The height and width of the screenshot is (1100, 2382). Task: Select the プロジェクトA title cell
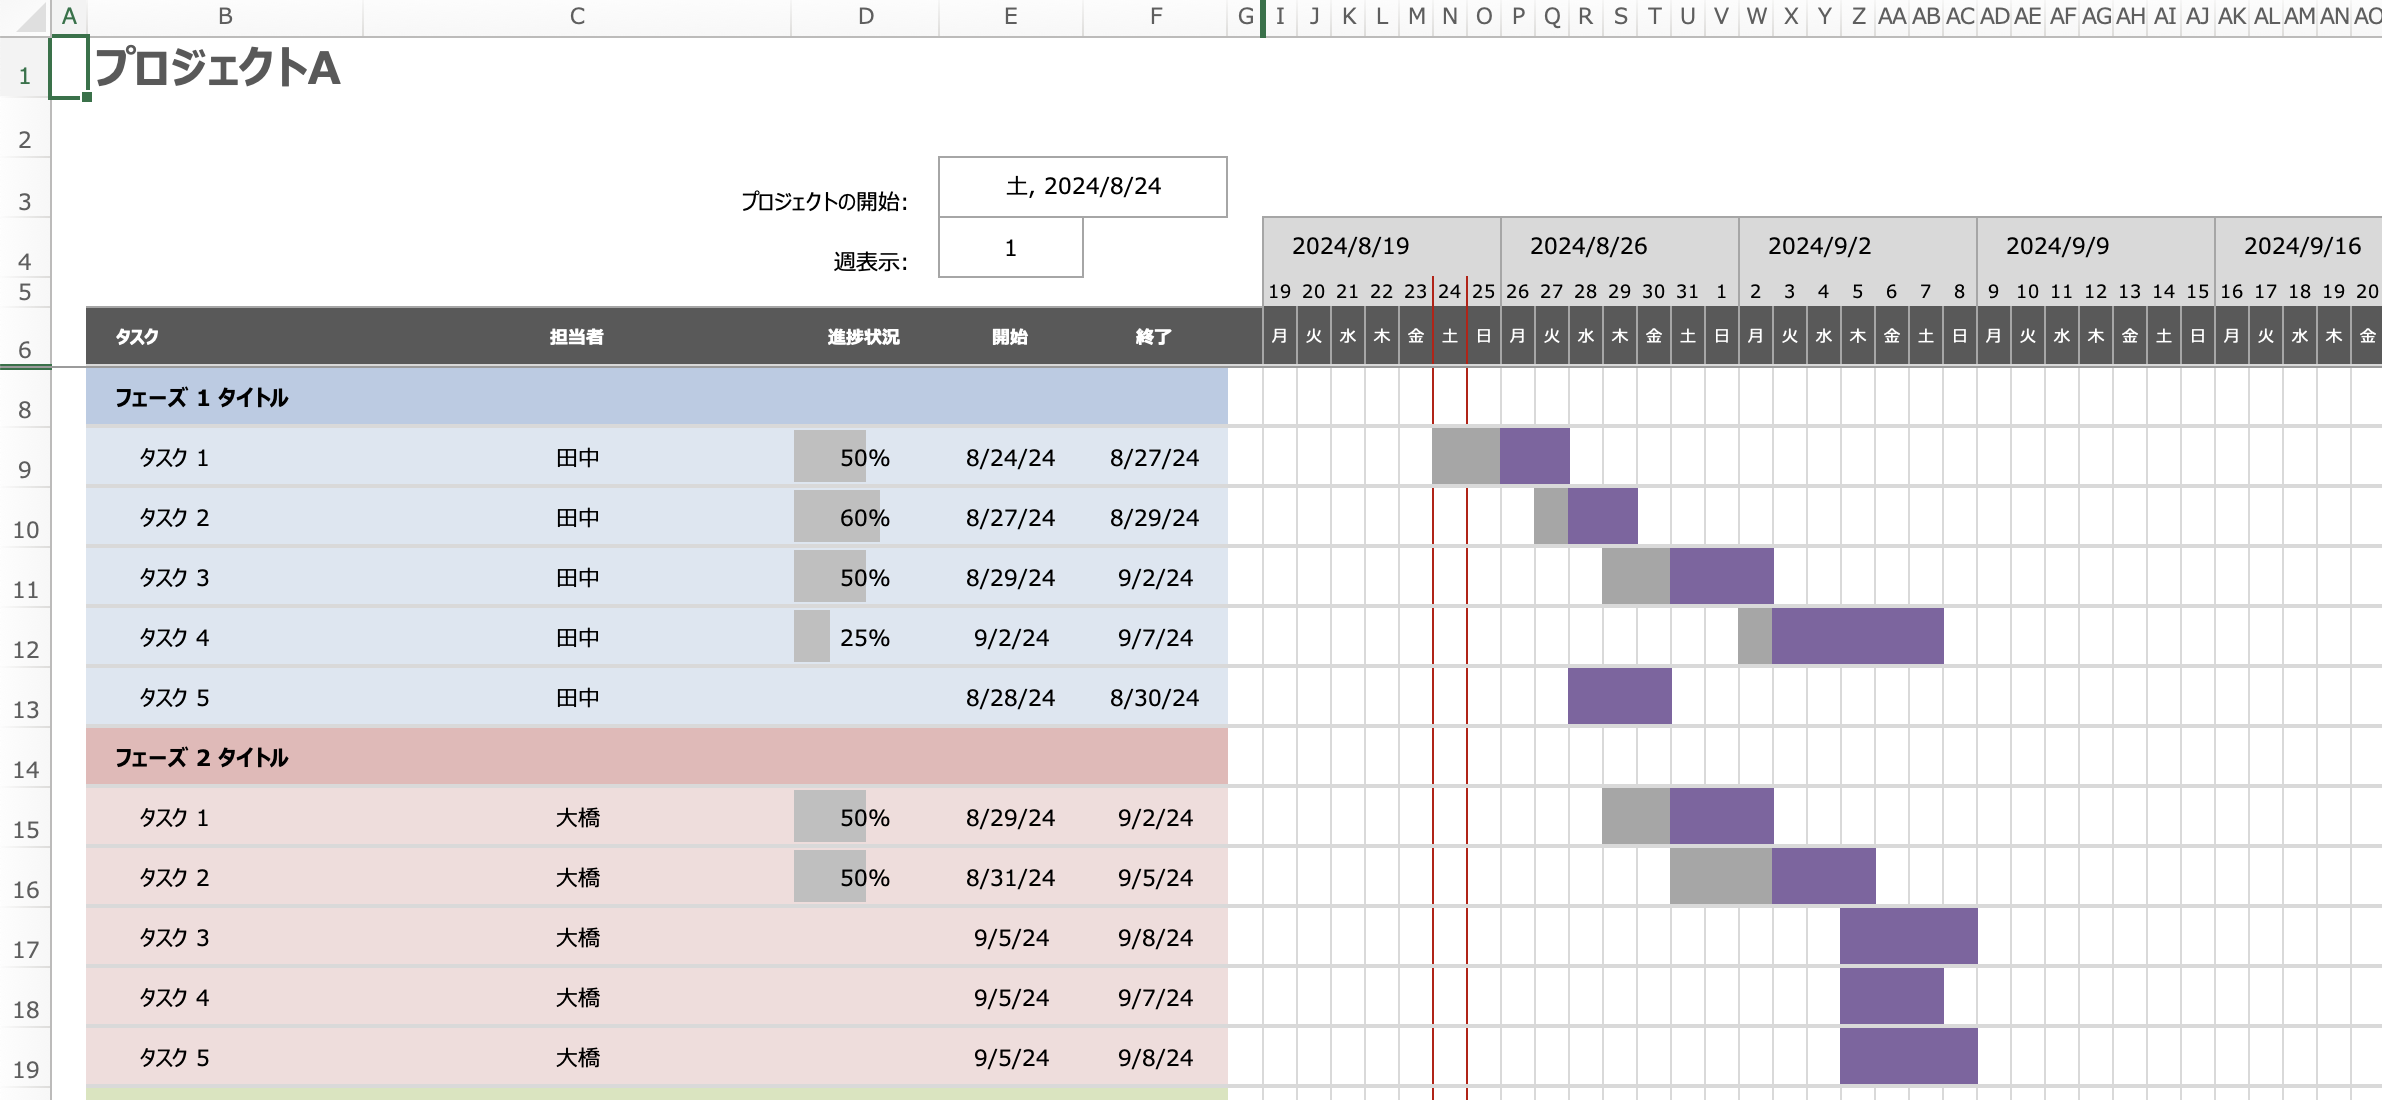(217, 69)
